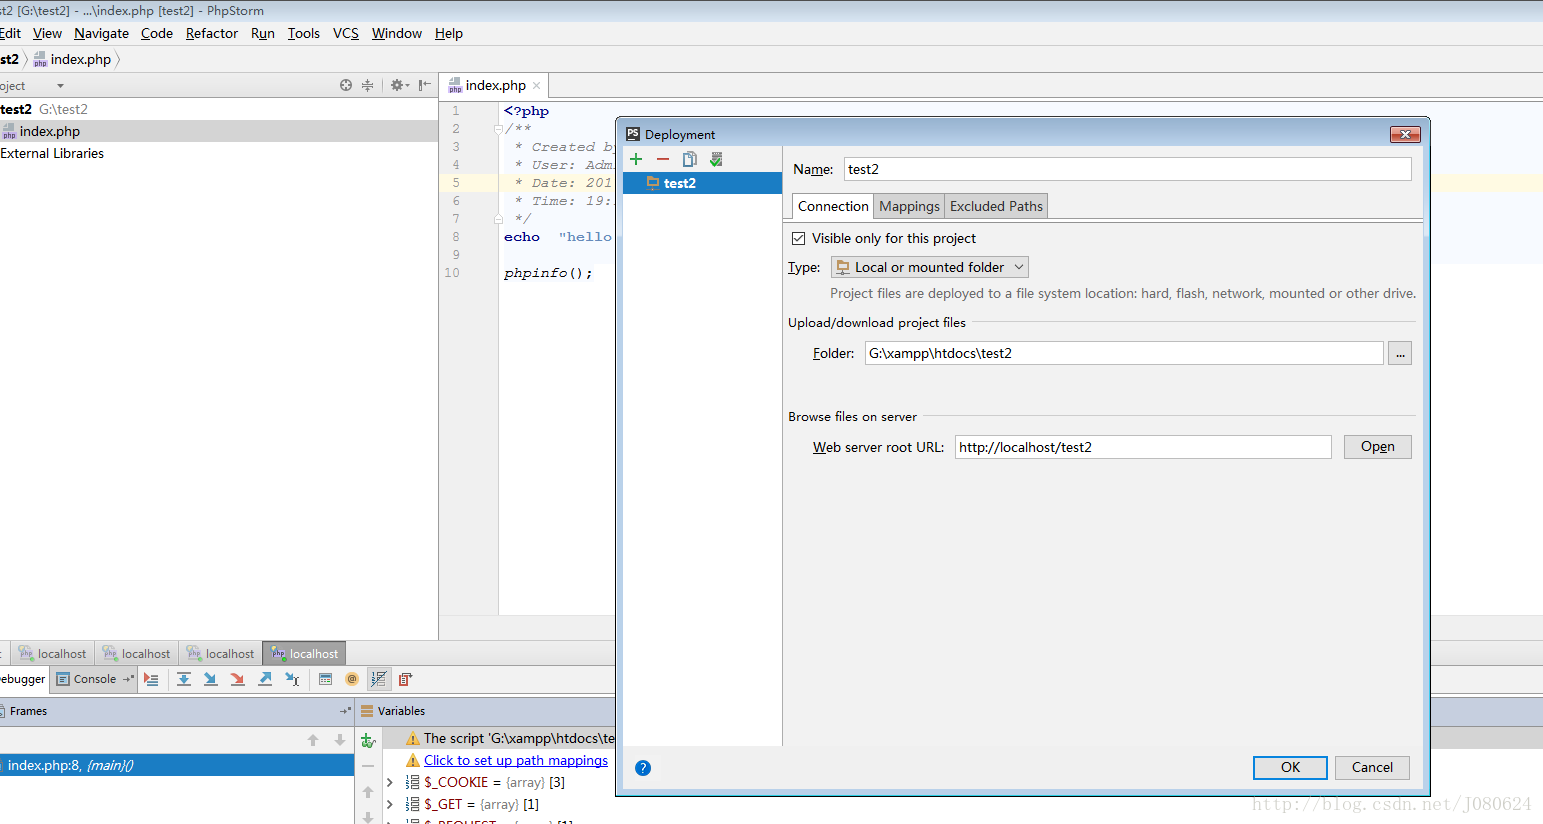
Task: Open the Type dropdown showing Local or mounted folder
Action: tap(929, 267)
